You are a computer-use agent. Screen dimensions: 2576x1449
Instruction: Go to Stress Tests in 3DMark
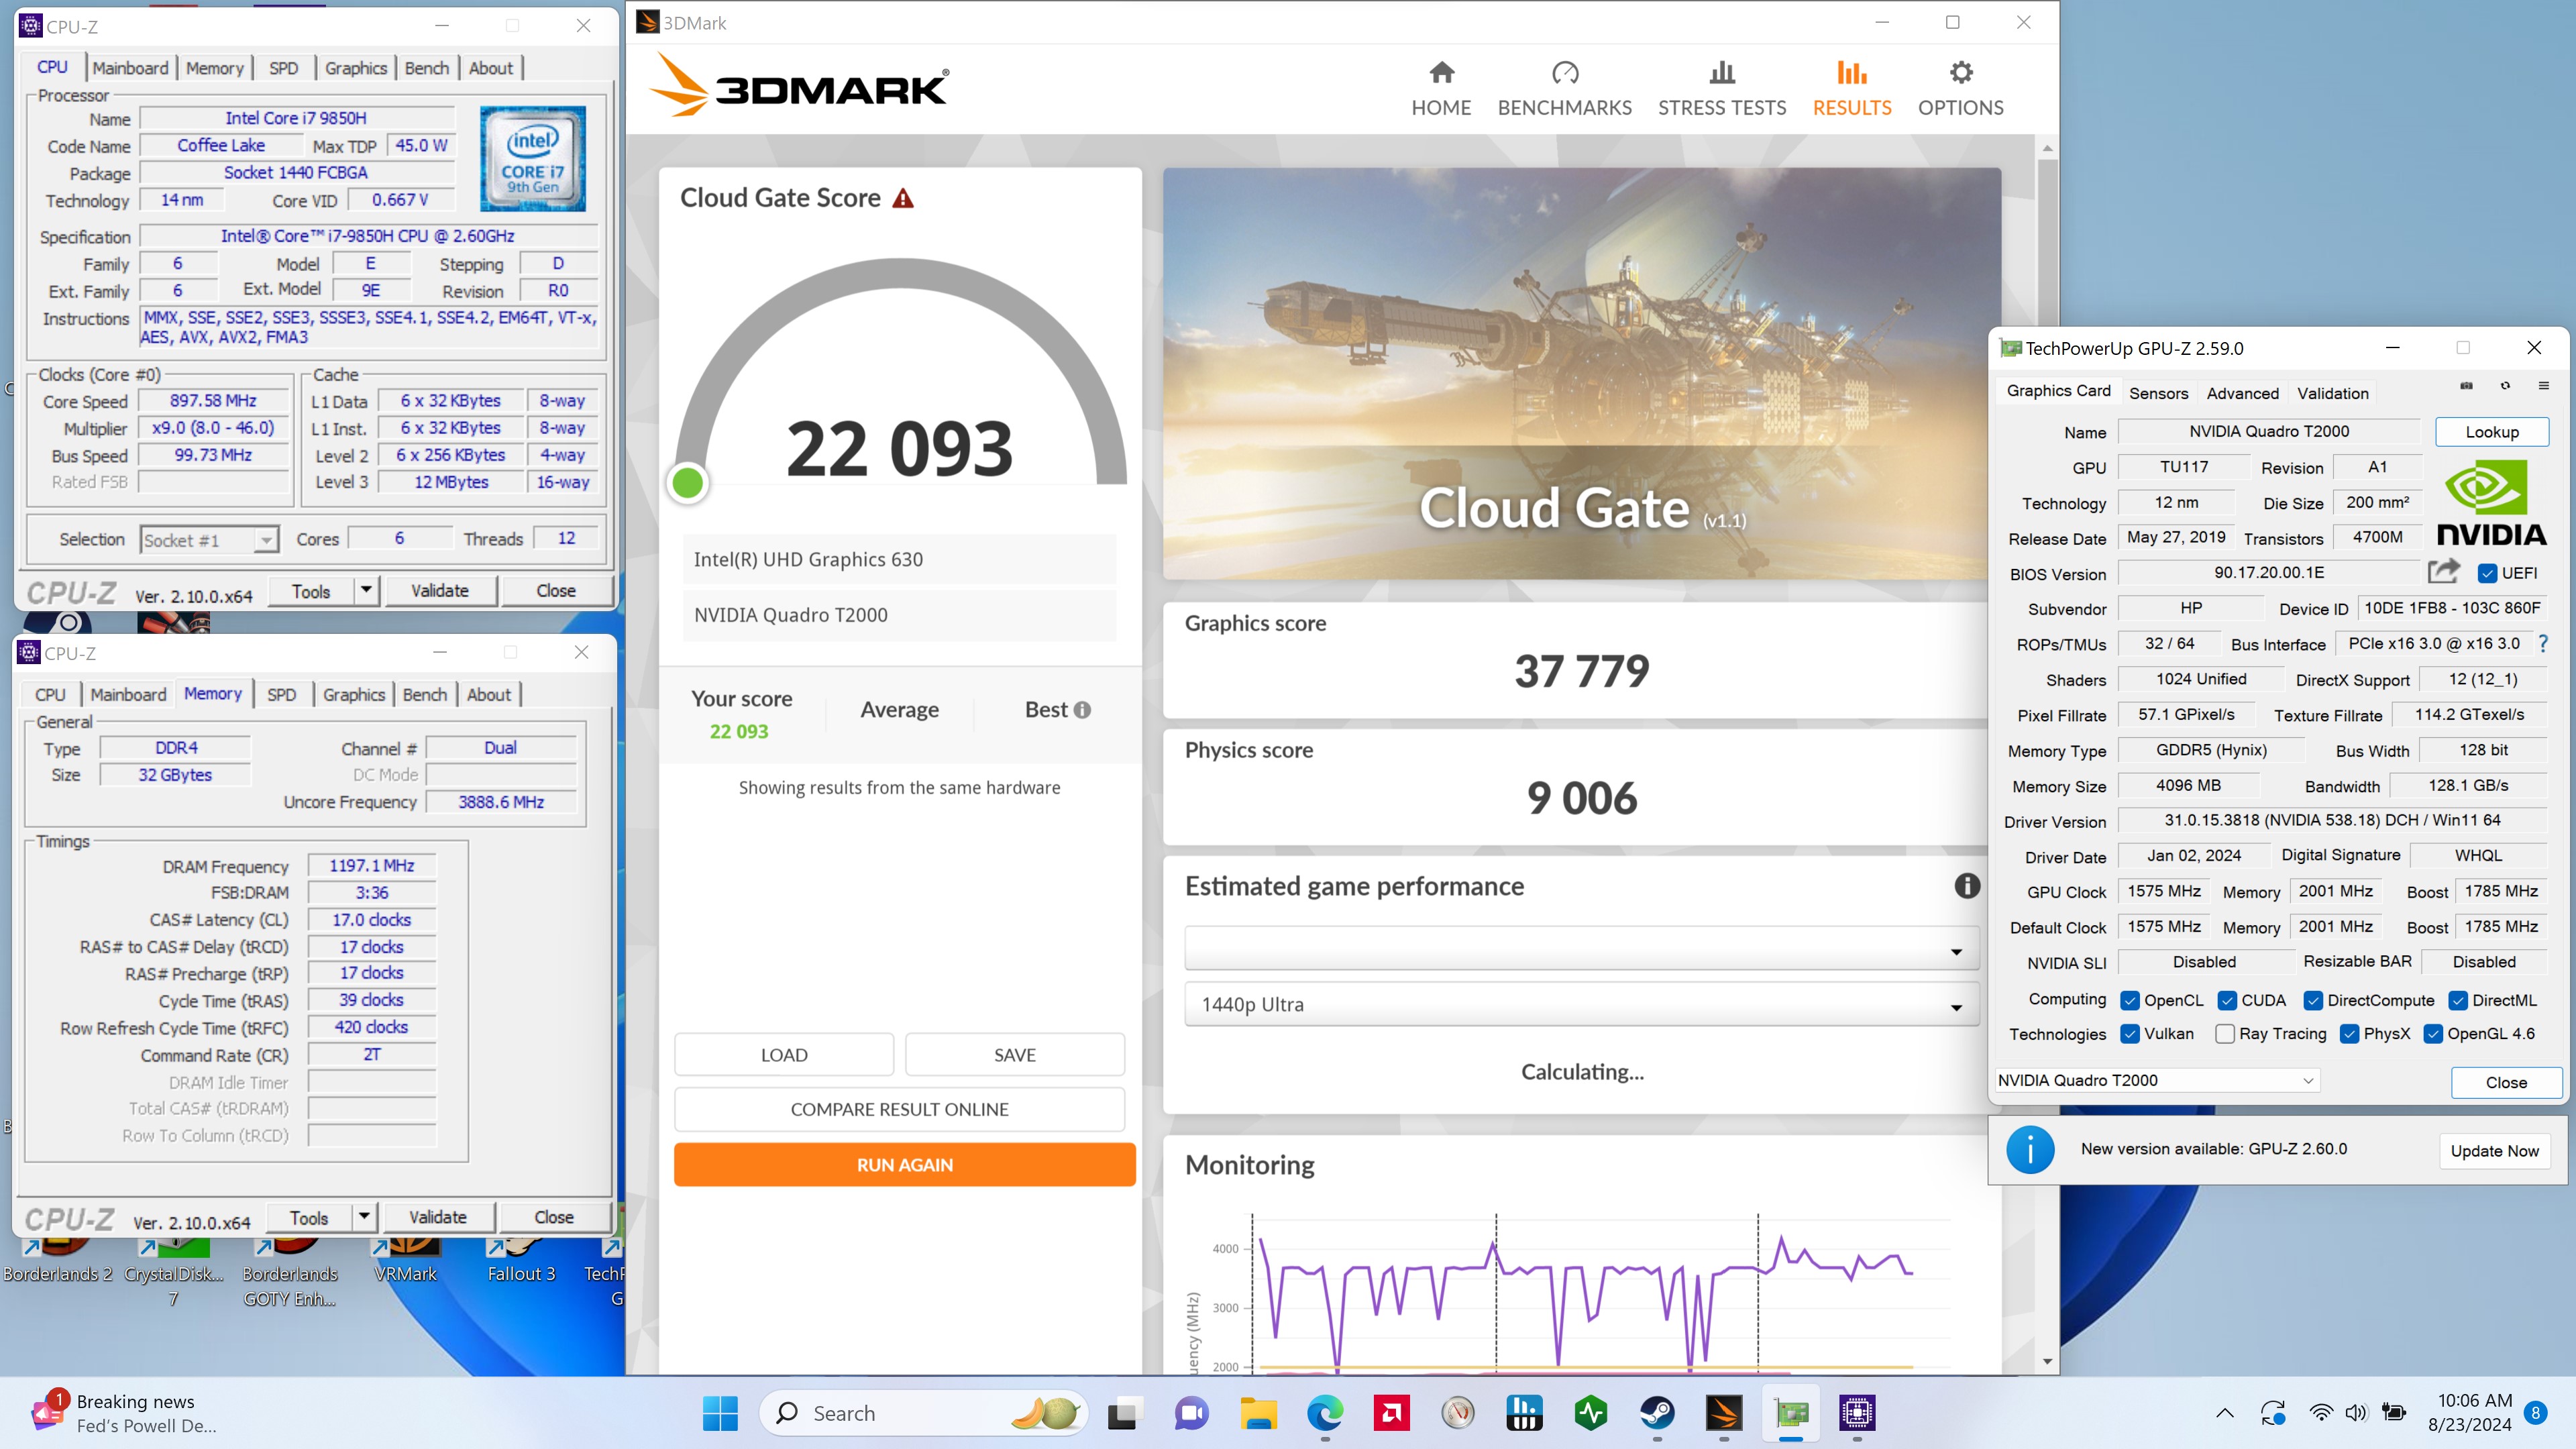tap(1721, 88)
